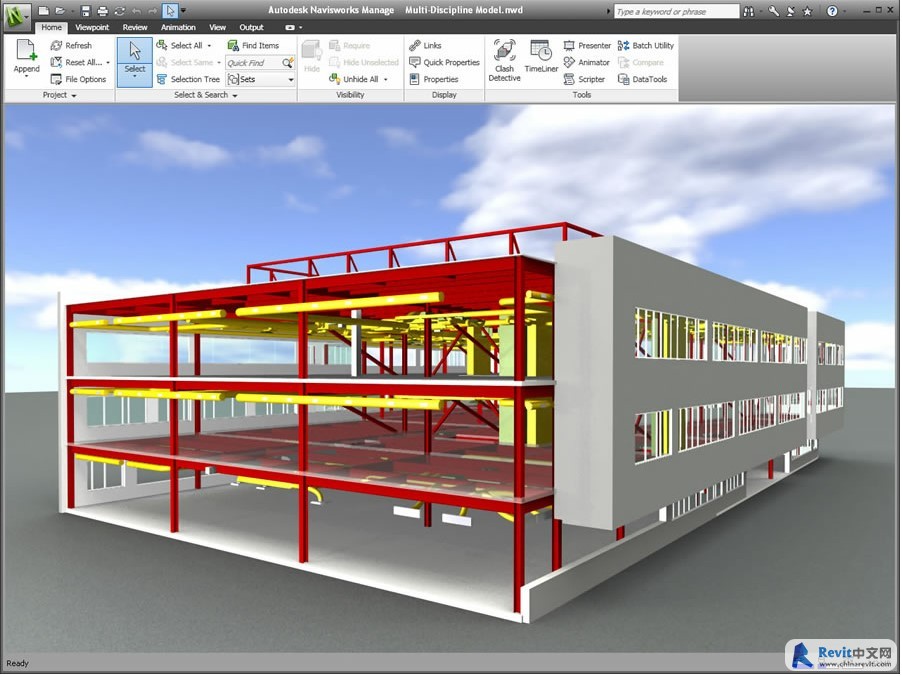Open the Clash Detective tool
Viewport: 902px width, 676px height.
click(x=504, y=60)
